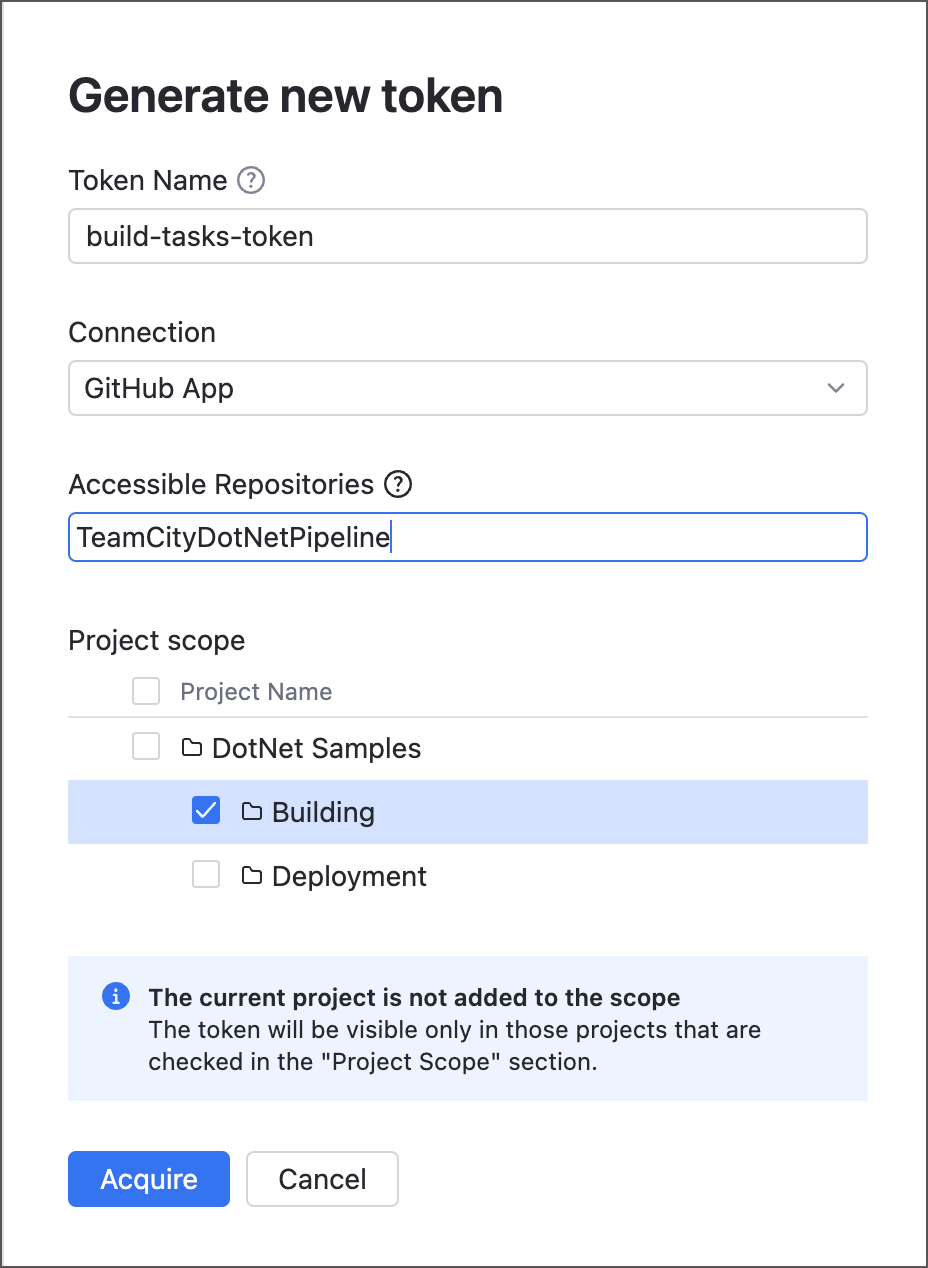Uncheck the Building project checkbox

click(x=205, y=810)
